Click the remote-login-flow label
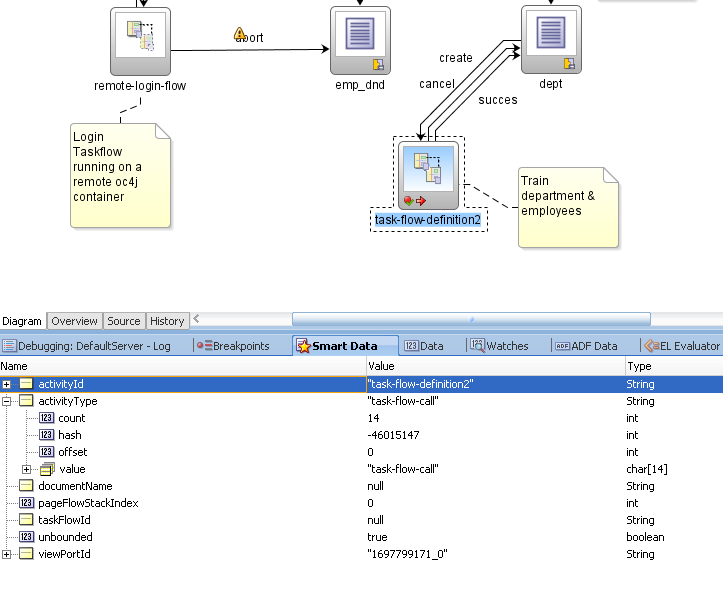723x601 pixels. [140, 86]
